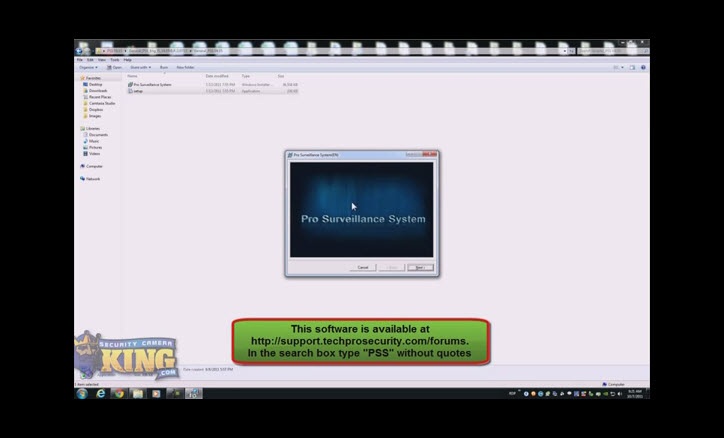The image size is (724, 438).
Task: Click the Explorer search box
Action: pos(613,51)
